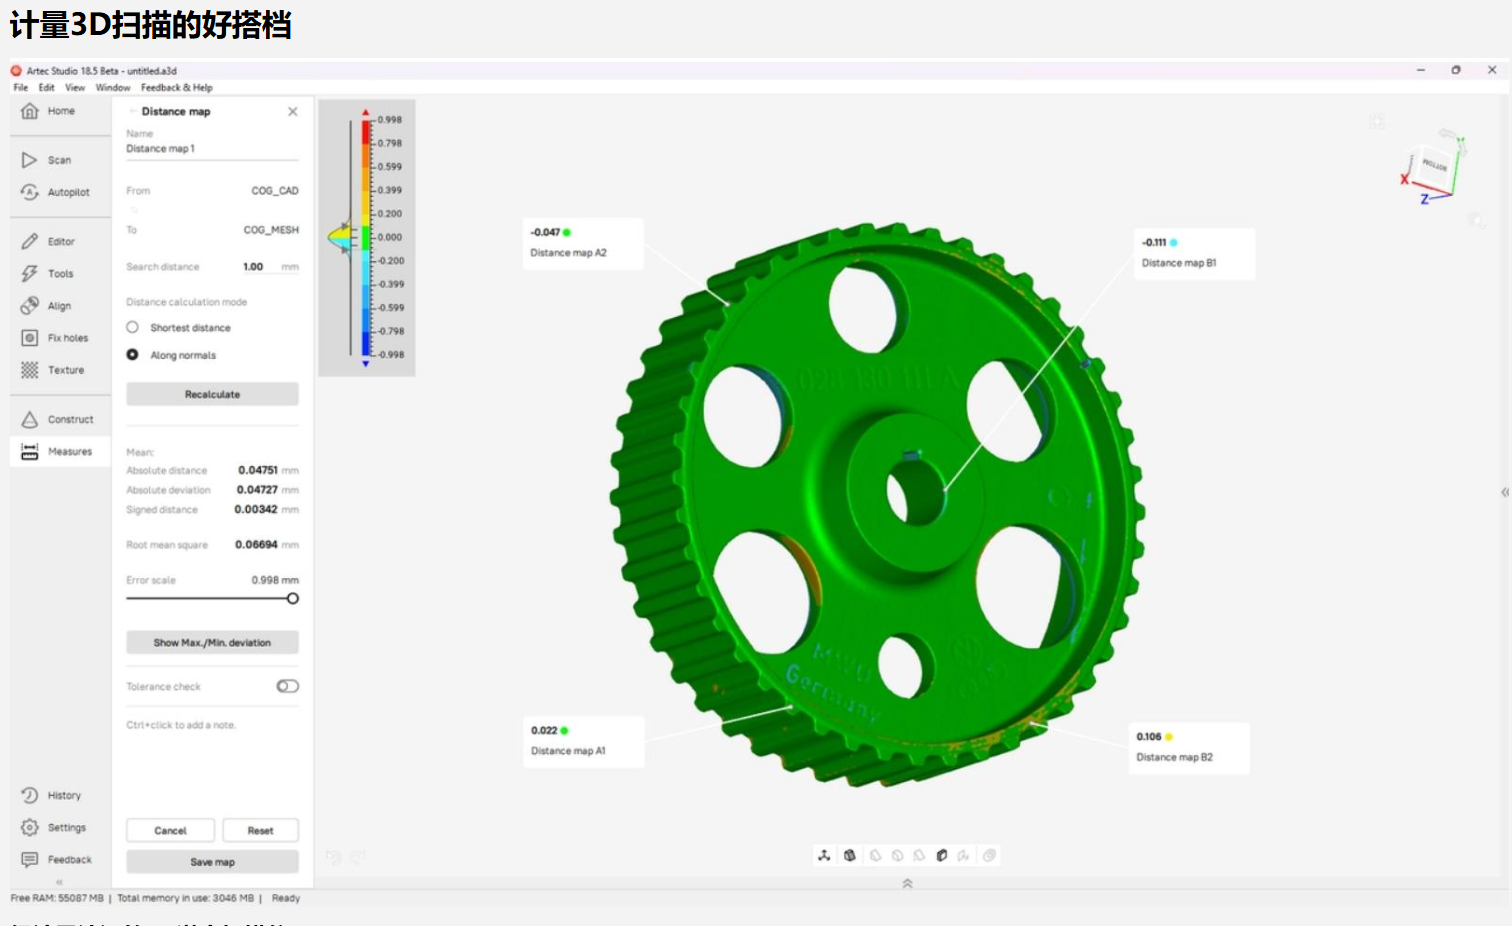Select Along normals calculation mode

132,355
